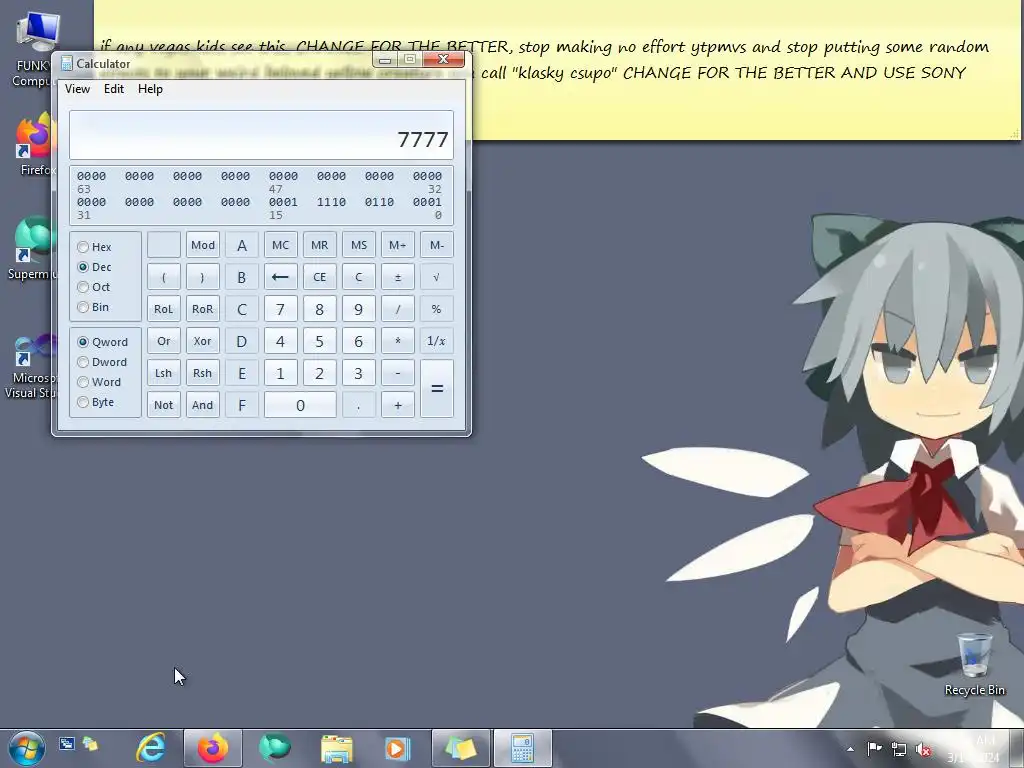
Task: Select the Dec radio button
Action: pos(83,267)
